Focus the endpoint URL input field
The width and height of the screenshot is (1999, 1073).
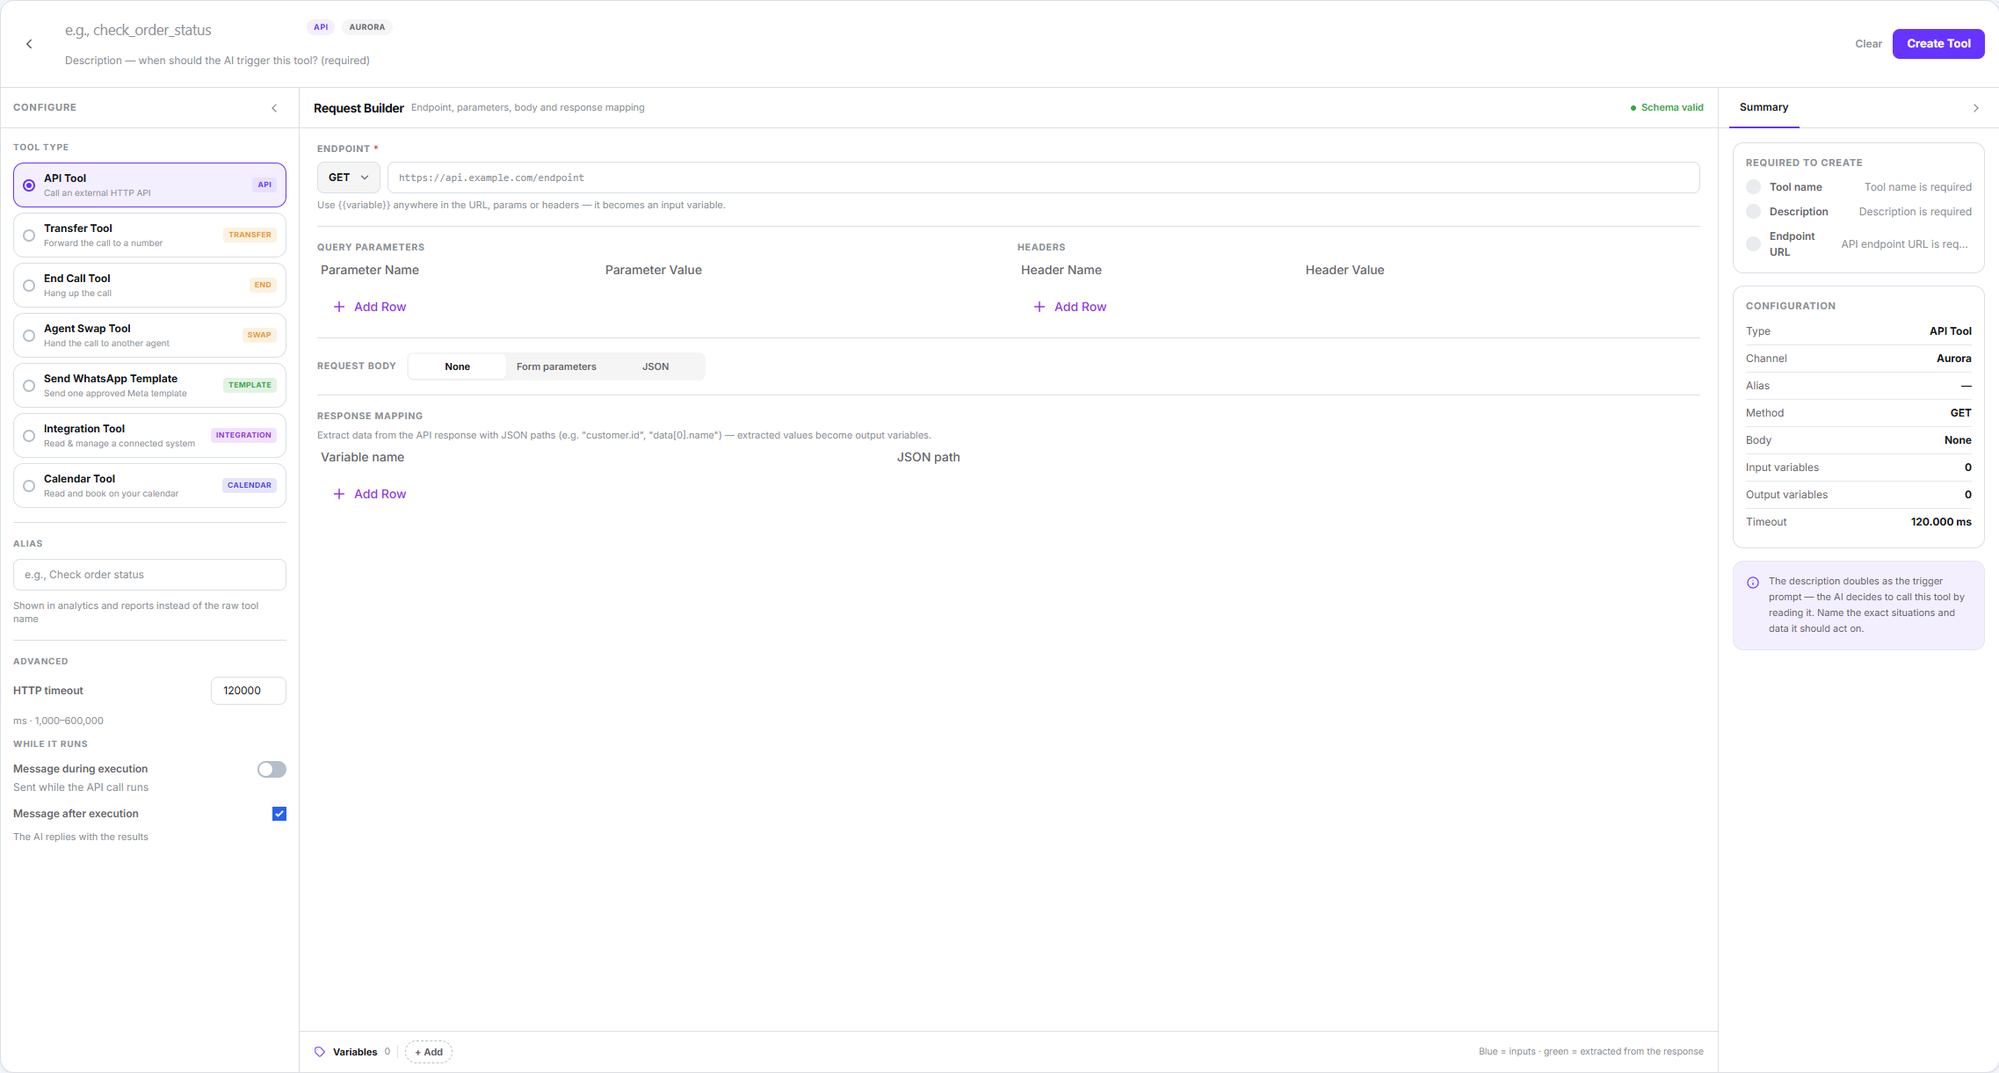(x=1043, y=177)
